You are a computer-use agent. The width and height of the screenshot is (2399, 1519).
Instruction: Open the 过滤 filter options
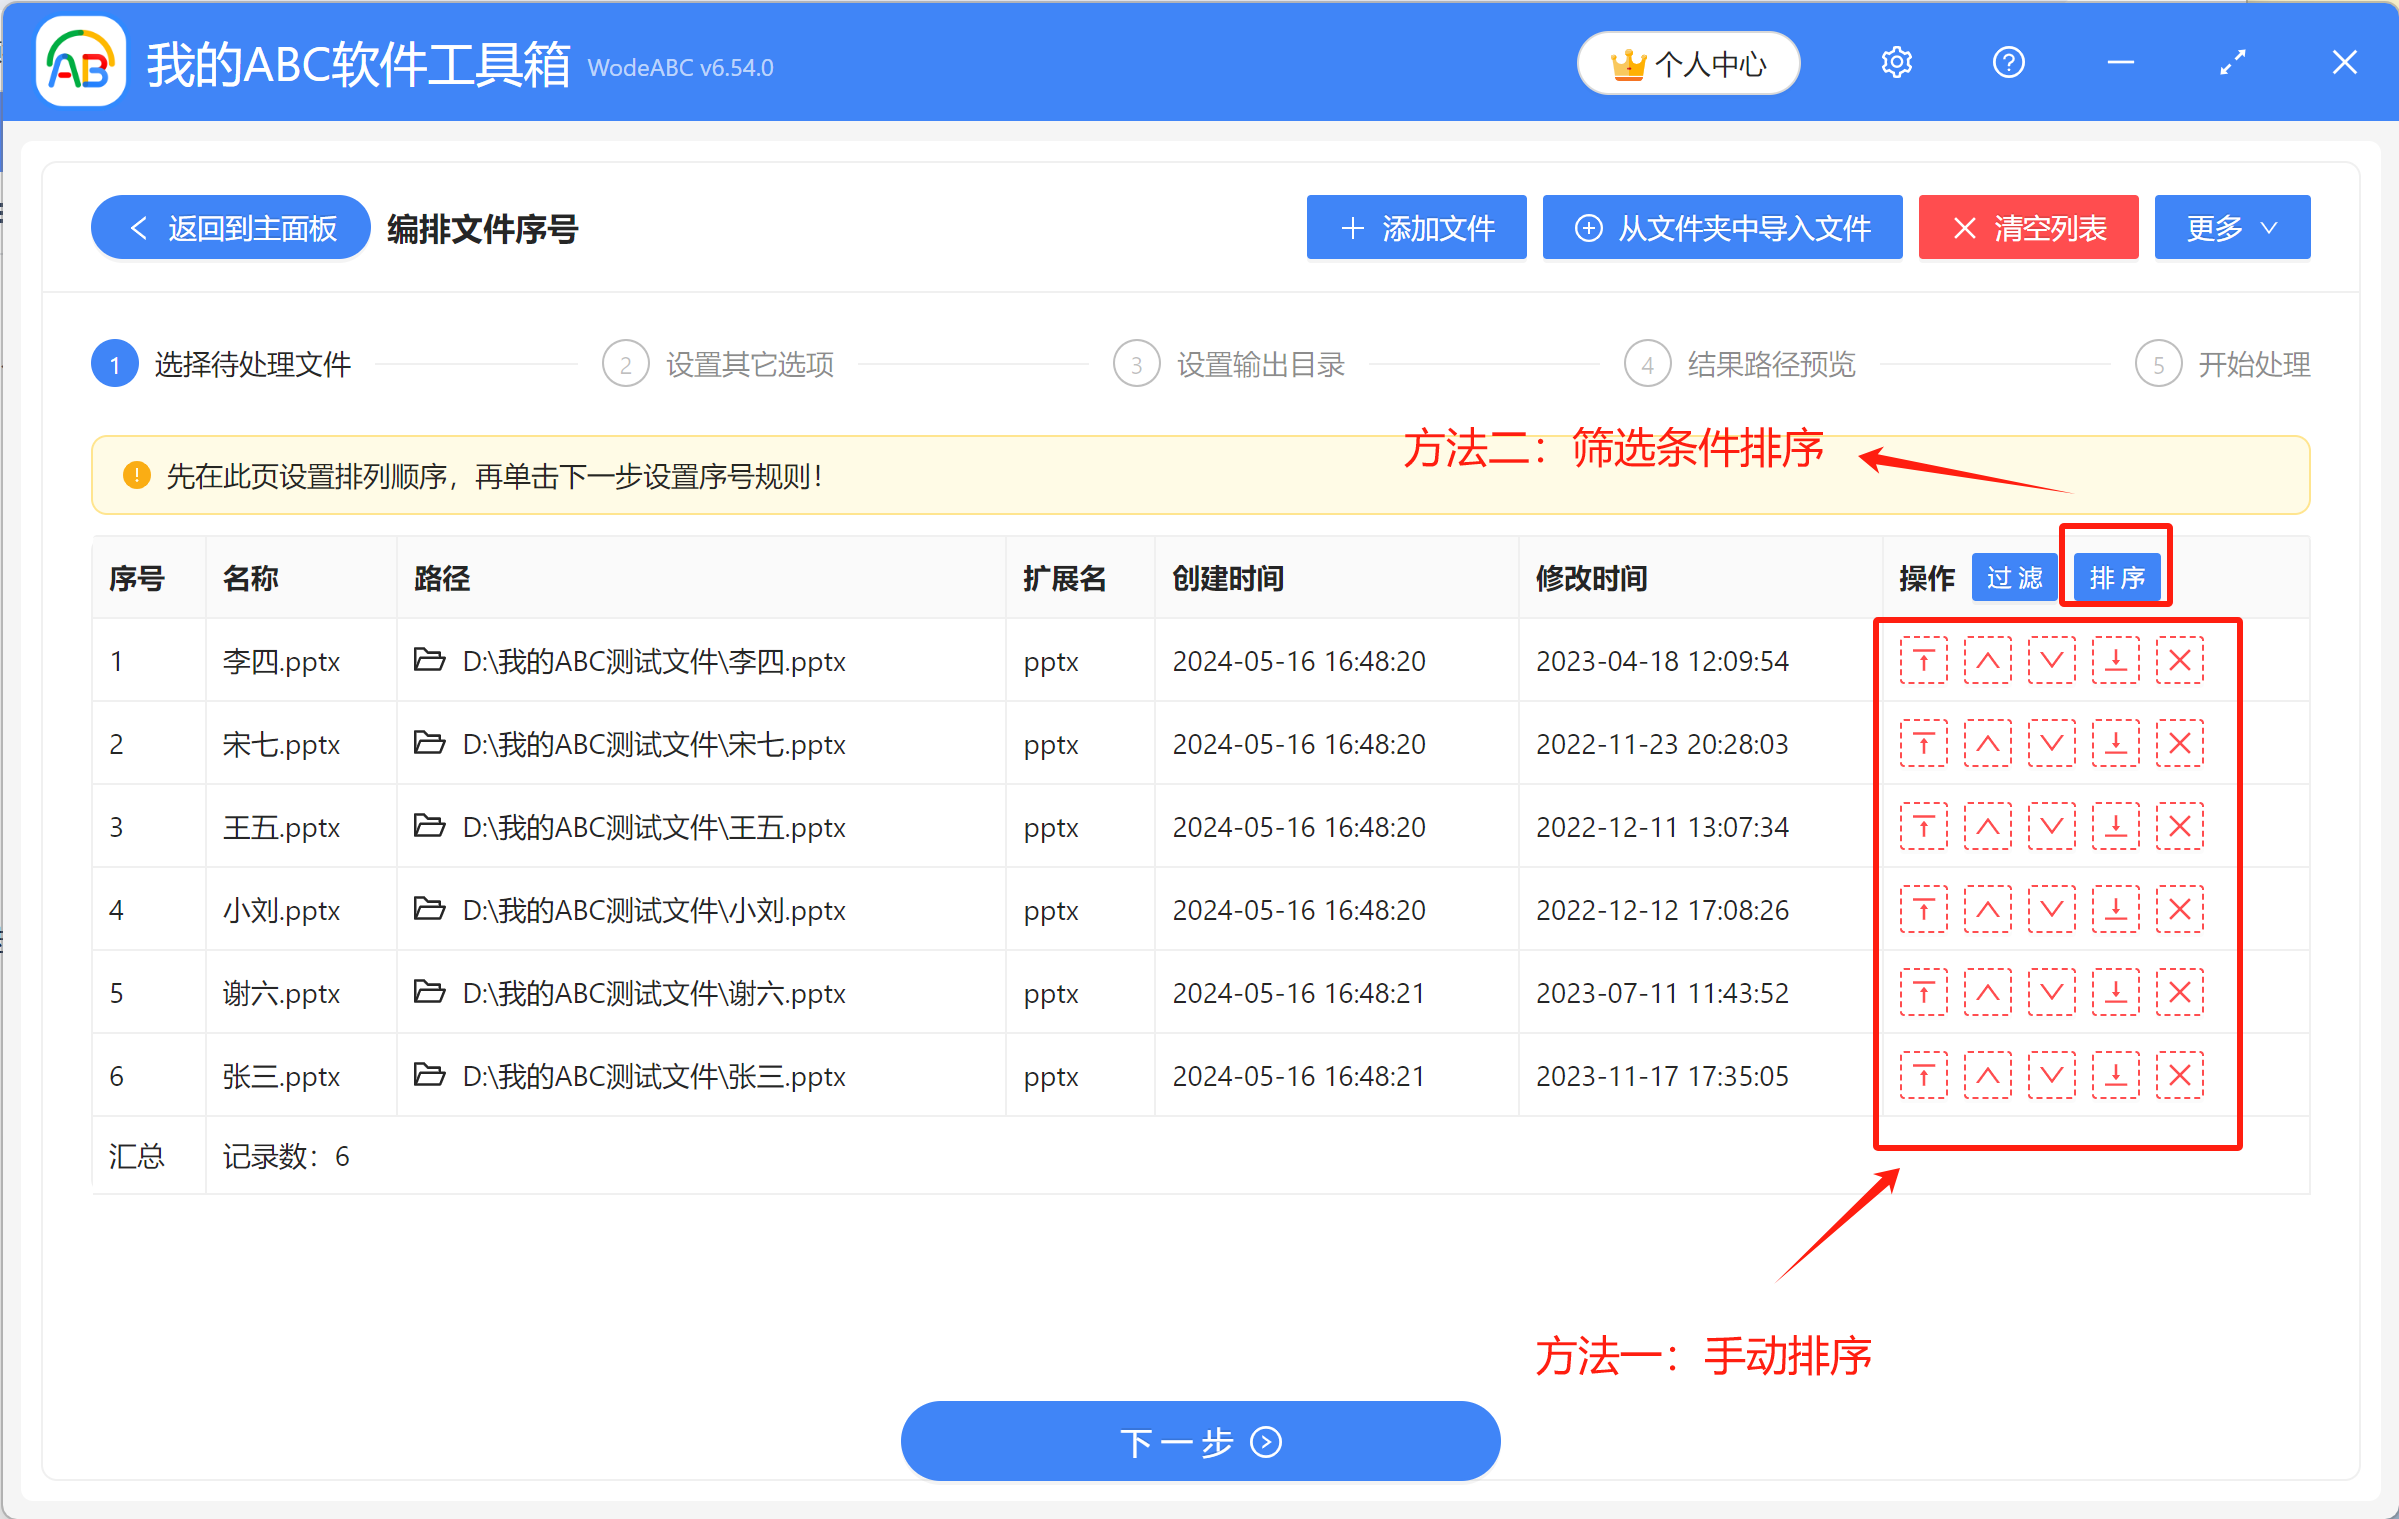(x=2013, y=578)
